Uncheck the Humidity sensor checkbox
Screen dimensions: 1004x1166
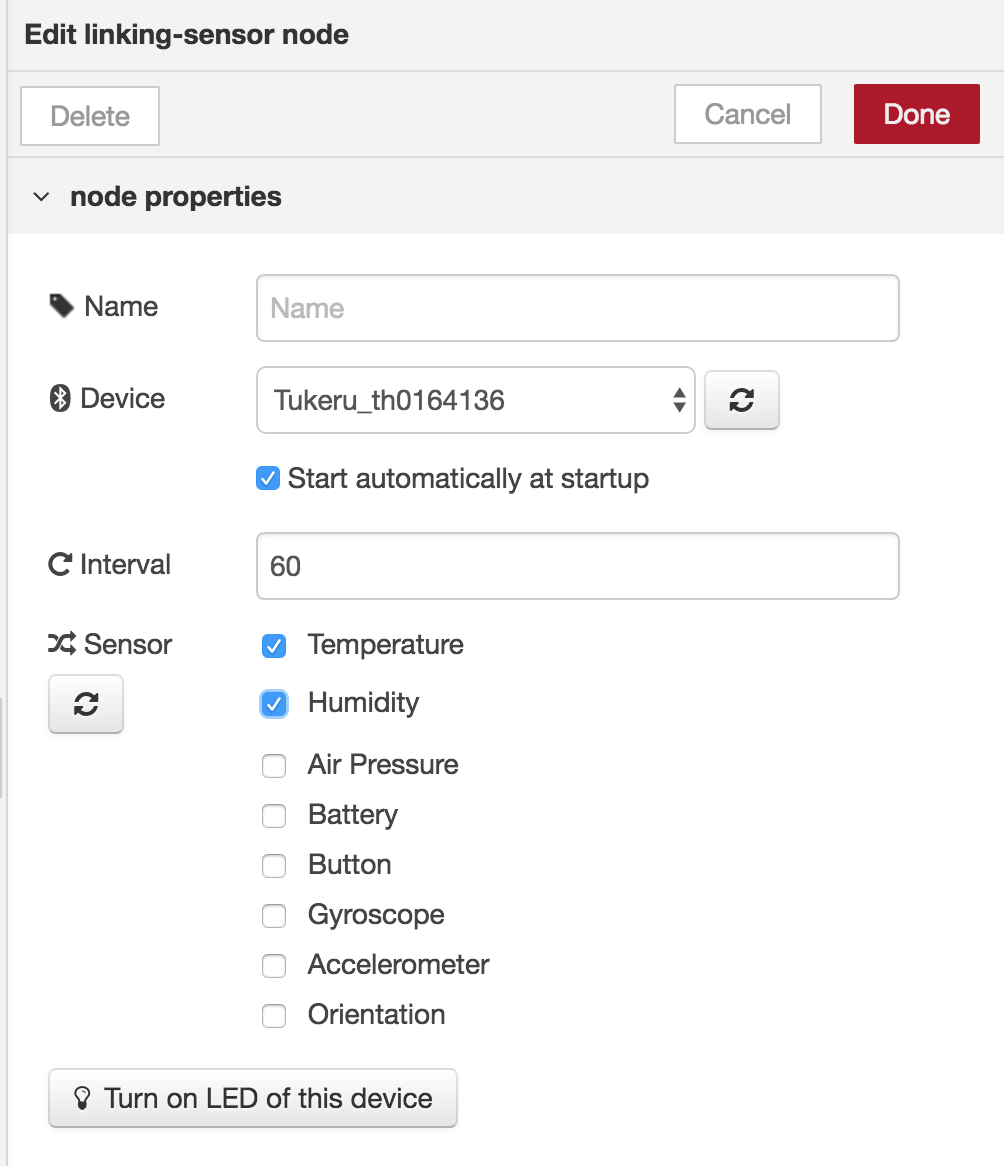(274, 703)
